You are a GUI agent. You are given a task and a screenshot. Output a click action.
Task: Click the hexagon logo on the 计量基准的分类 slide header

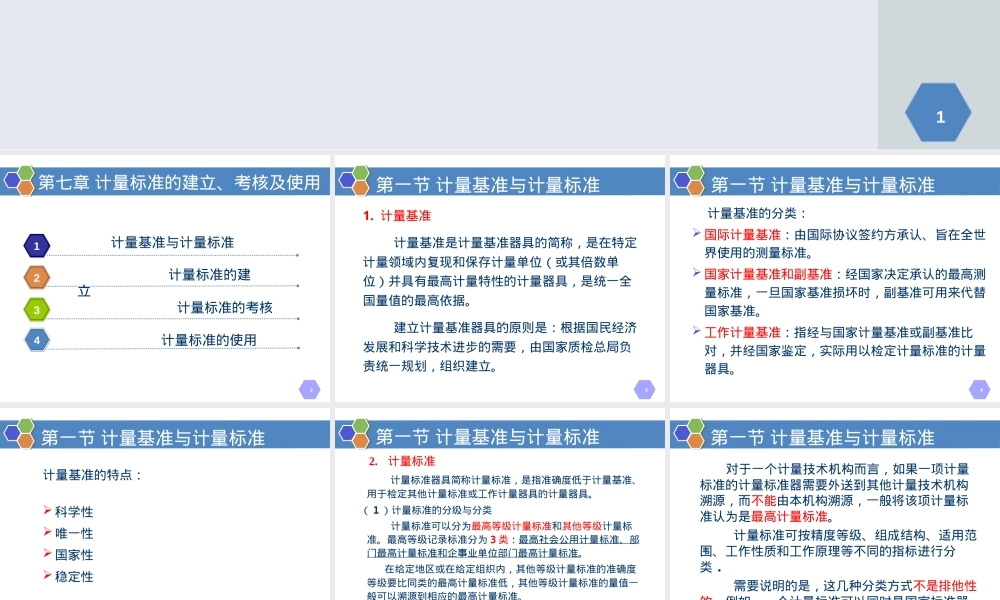point(689,181)
